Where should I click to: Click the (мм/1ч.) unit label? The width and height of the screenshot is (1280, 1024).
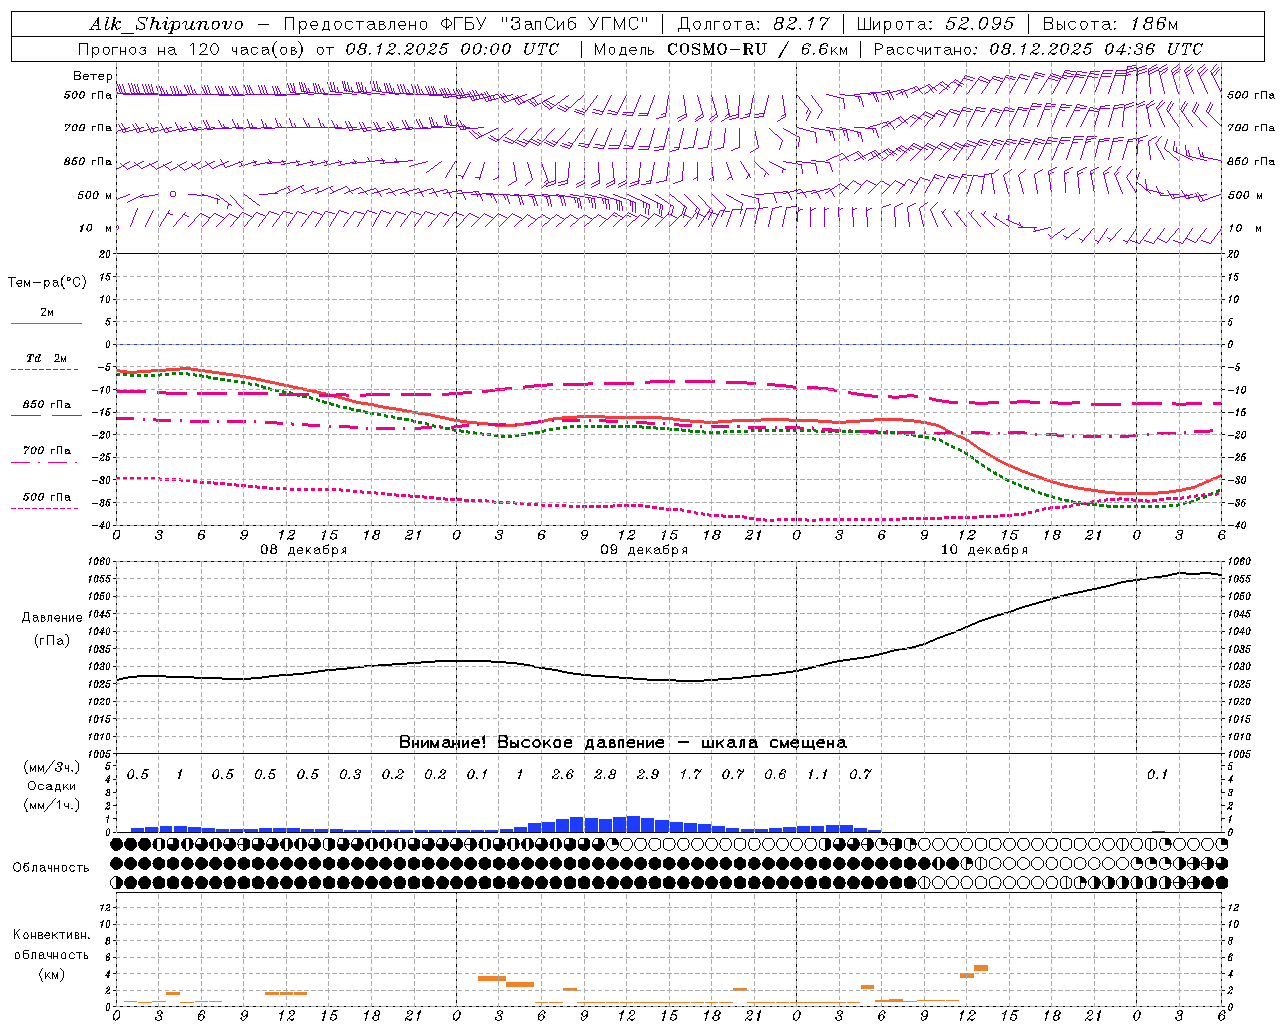click(51, 805)
